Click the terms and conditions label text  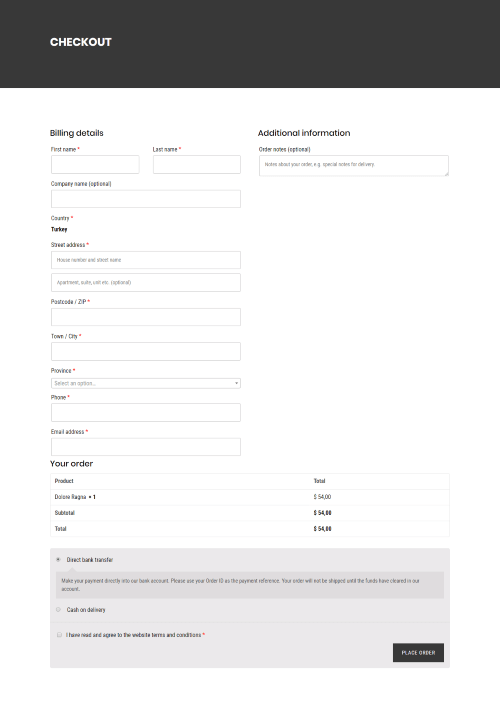(x=135, y=635)
